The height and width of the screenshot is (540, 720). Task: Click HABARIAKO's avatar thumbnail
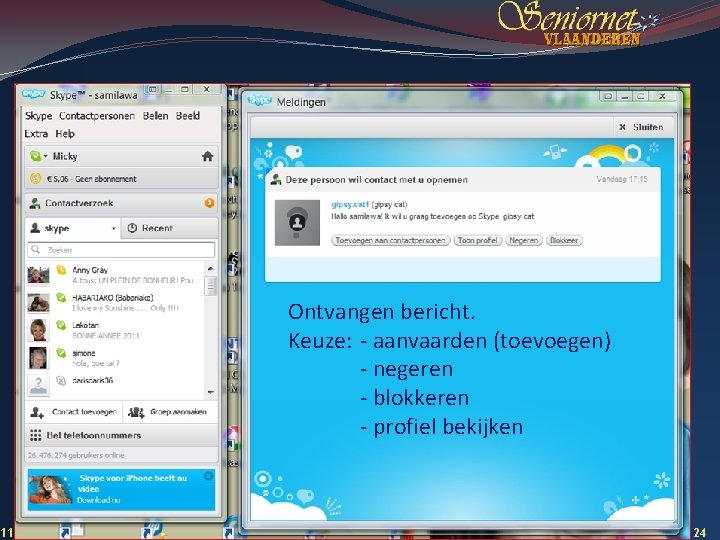[38, 303]
